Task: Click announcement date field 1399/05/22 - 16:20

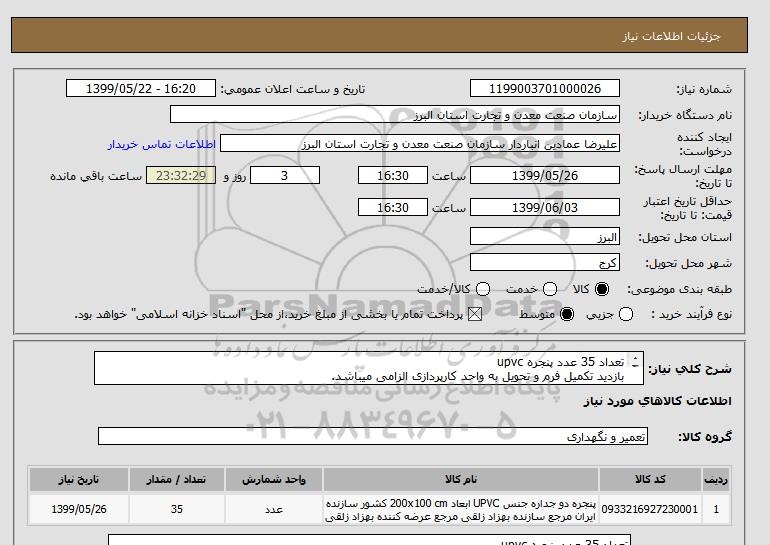Action: point(141,88)
